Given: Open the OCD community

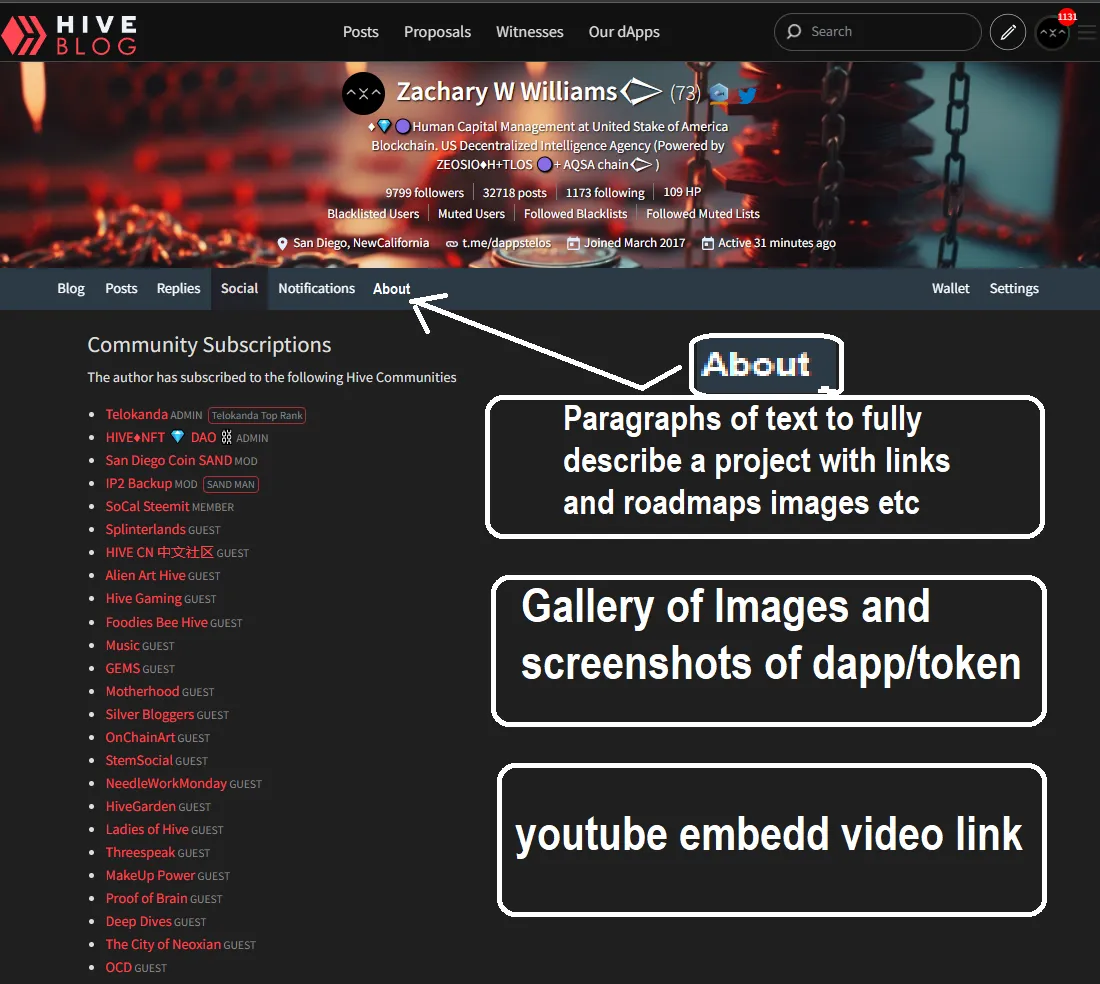Looking at the screenshot, I should click(x=119, y=968).
